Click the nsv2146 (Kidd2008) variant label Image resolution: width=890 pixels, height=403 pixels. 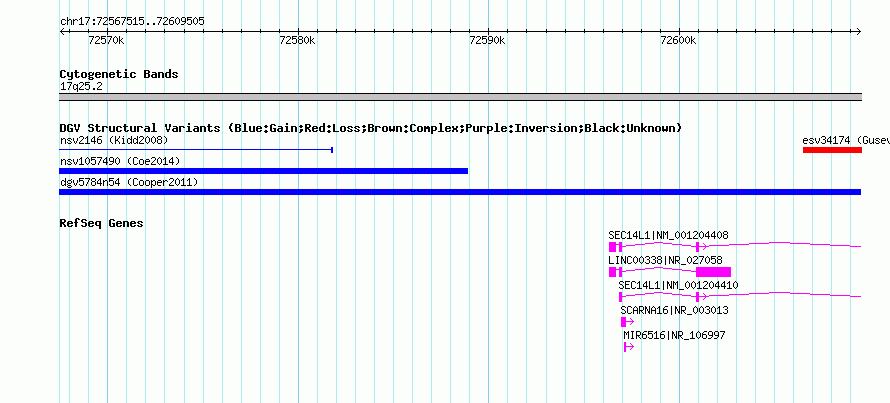click(114, 140)
